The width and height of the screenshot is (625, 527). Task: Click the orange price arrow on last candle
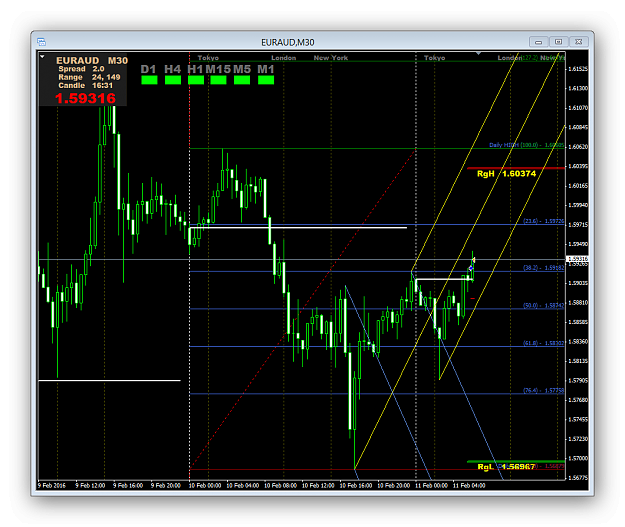point(474,260)
